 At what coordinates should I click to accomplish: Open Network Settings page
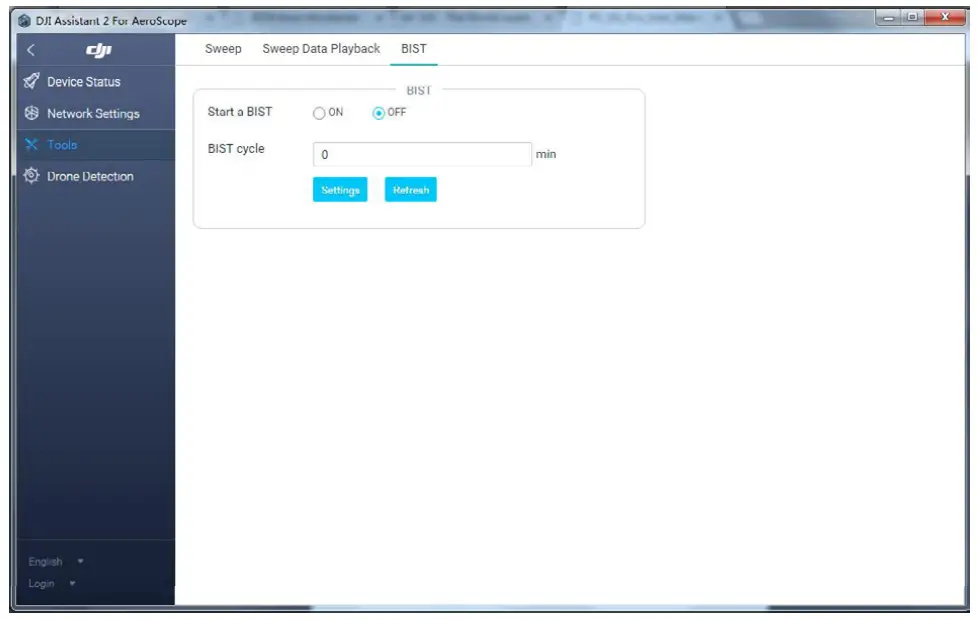tap(96, 114)
